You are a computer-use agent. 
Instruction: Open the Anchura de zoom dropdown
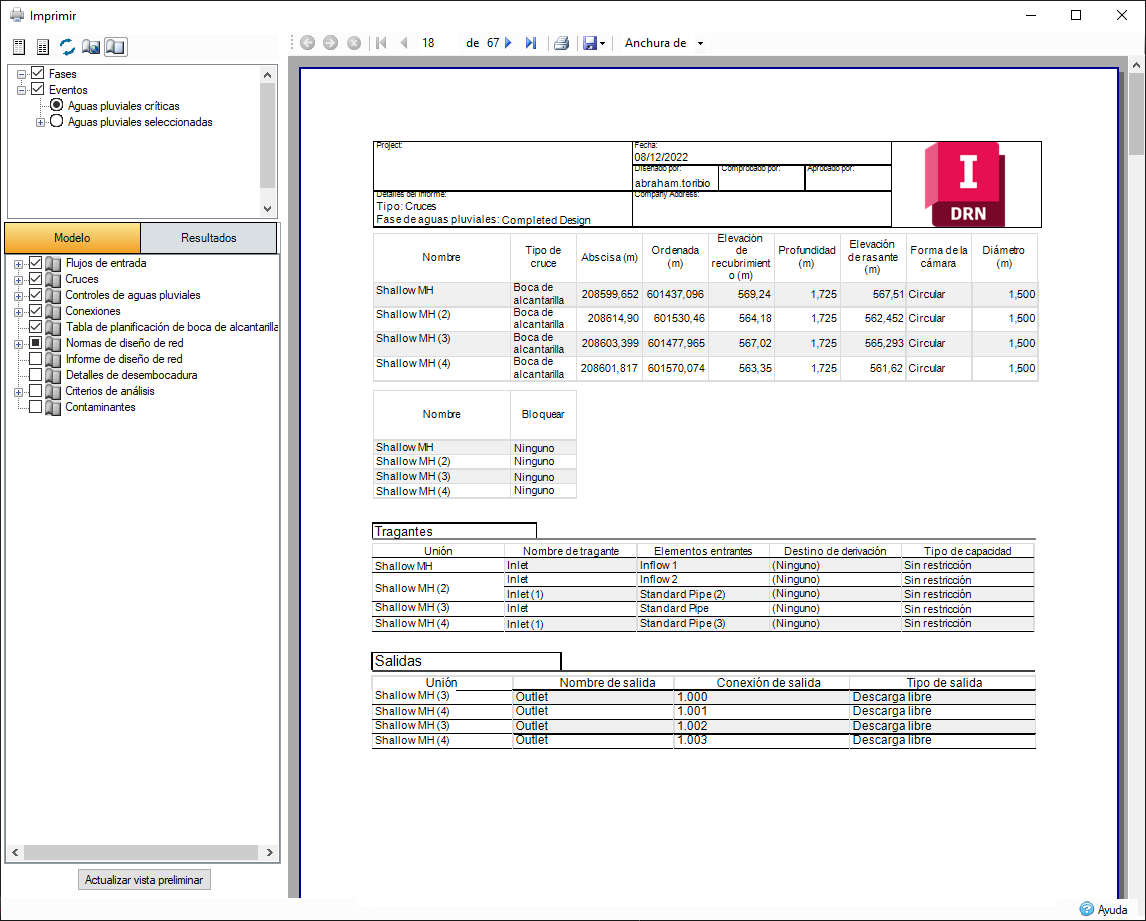click(700, 43)
